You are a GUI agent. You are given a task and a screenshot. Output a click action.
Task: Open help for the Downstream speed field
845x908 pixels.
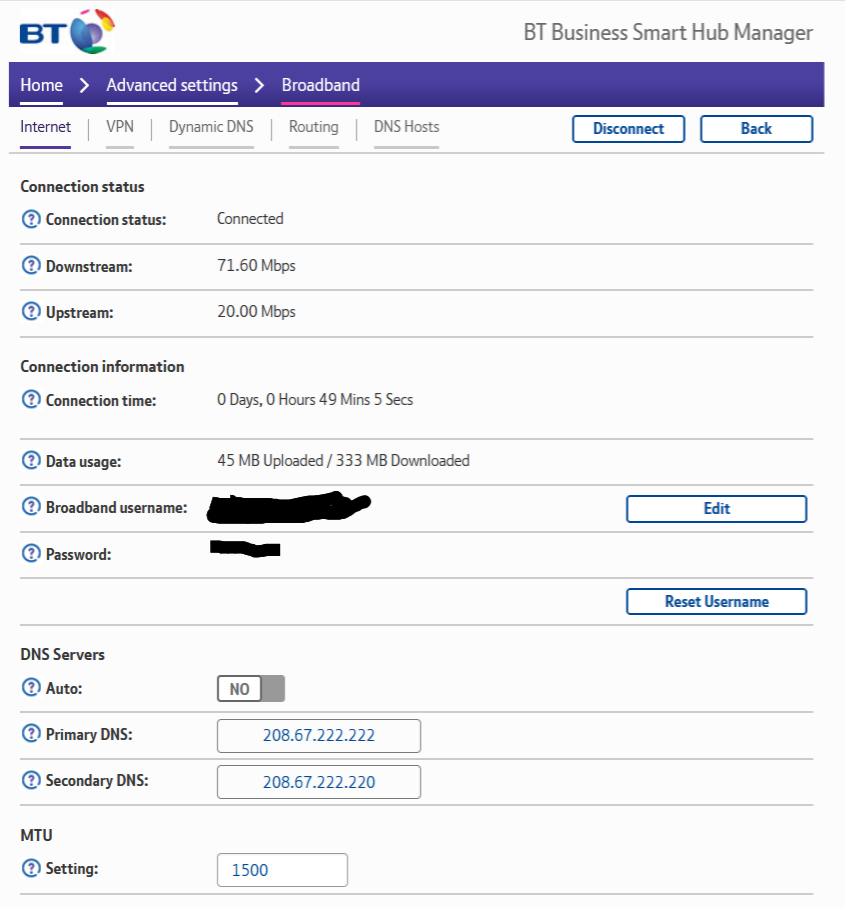click(x=30, y=266)
